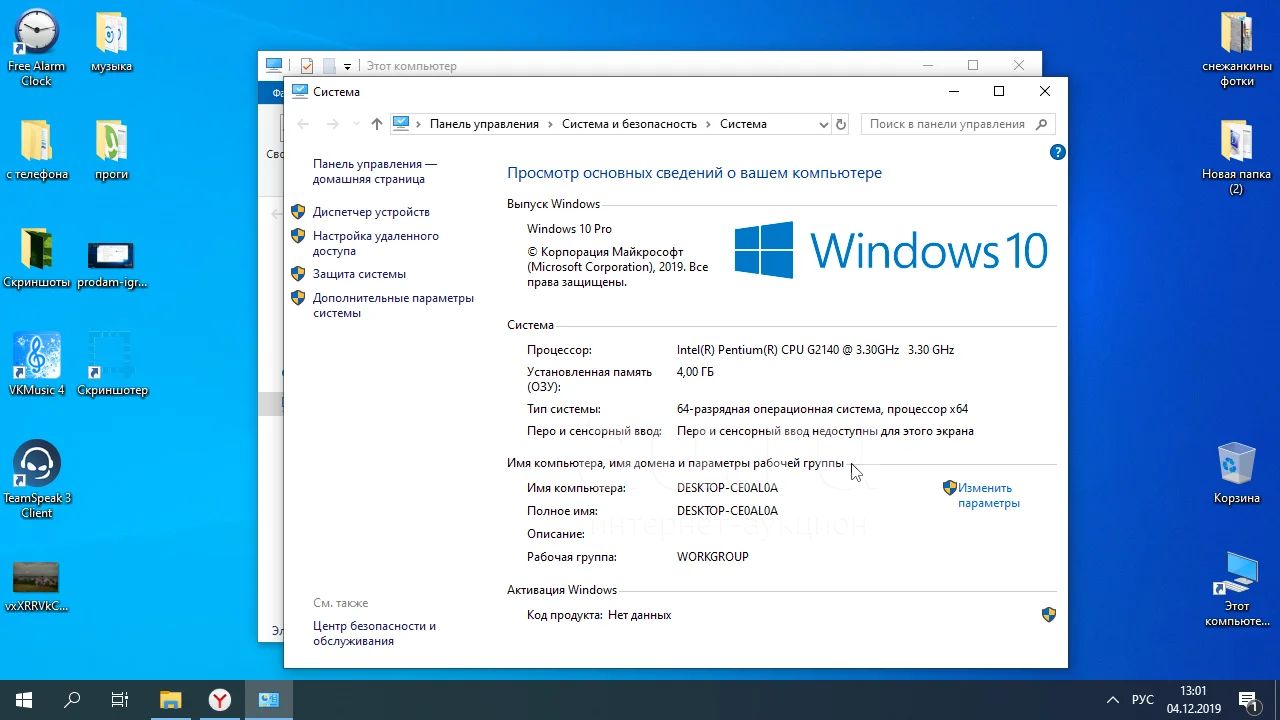Expand Quick Access toolbar dropdown in Этот компьютер
Viewport: 1280px width, 720px height.
[x=347, y=66]
